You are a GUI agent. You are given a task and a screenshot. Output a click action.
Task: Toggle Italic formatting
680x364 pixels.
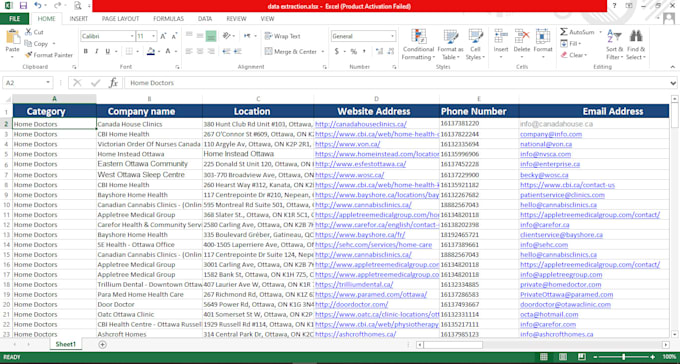point(97,51)
